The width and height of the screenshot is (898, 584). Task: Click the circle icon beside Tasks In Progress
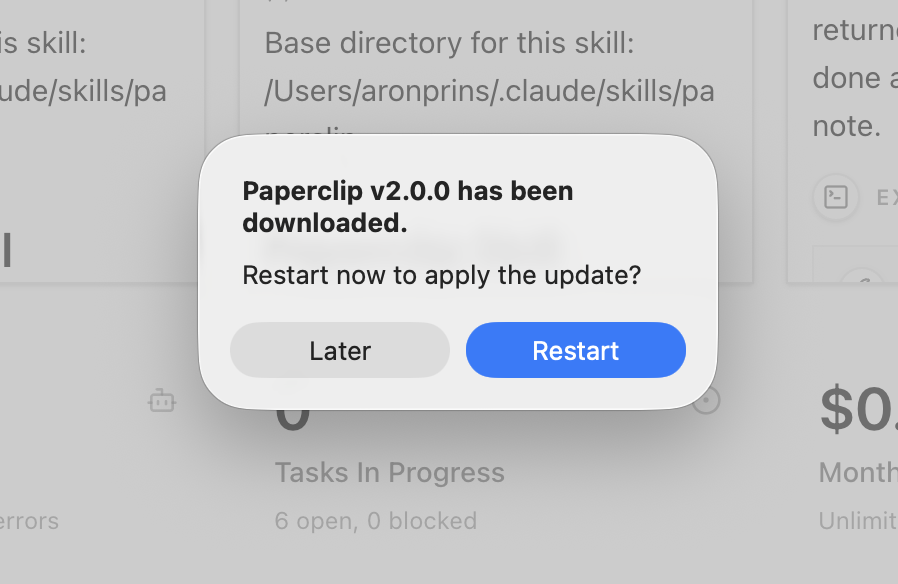tap(707, 401)
